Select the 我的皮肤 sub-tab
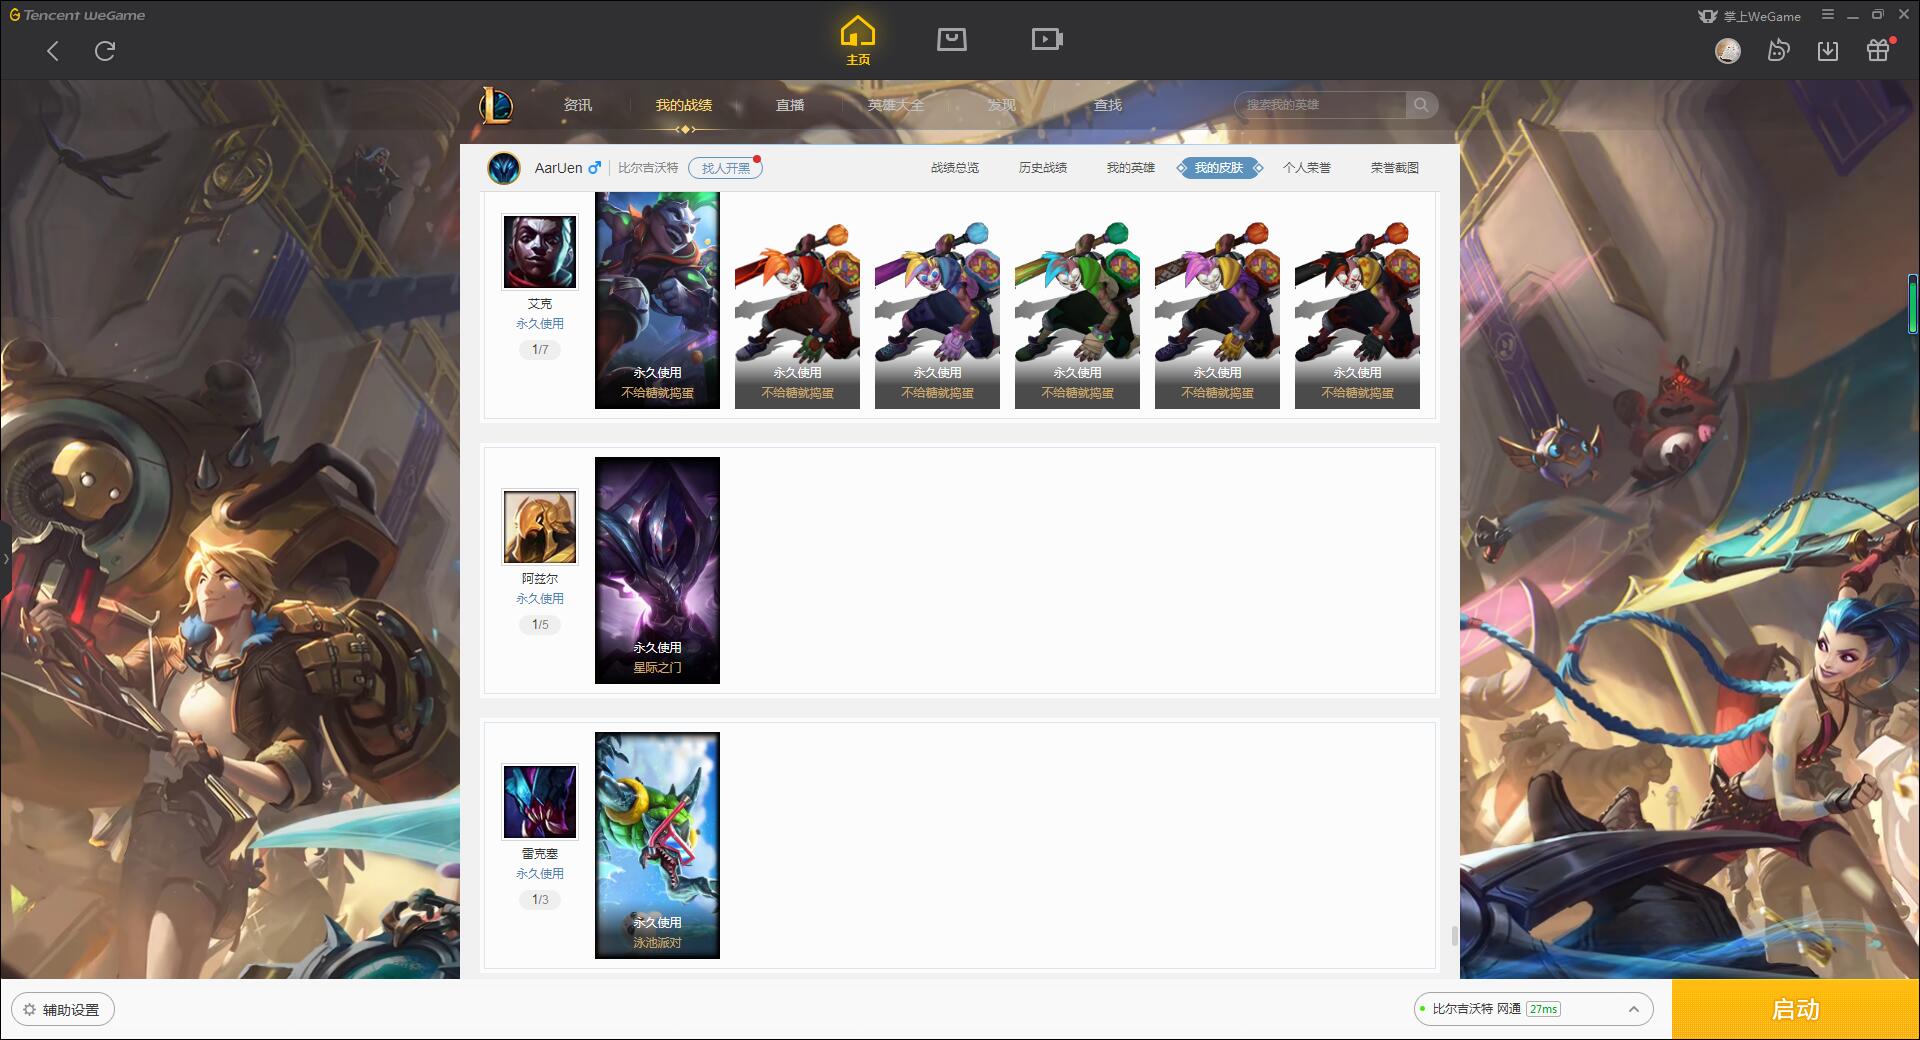Image resolution: width=1920 pixels, height=1040 pixels. pyautogui.click(x=1219, y=168)
